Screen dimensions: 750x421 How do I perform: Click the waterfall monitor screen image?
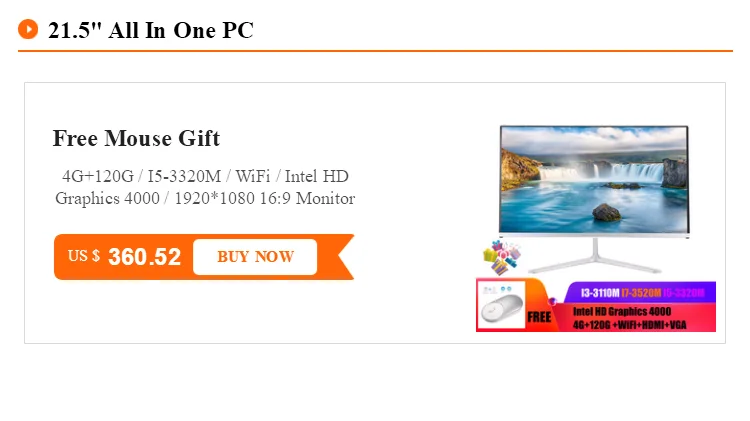pyautogui.click(x=594, y=180)
